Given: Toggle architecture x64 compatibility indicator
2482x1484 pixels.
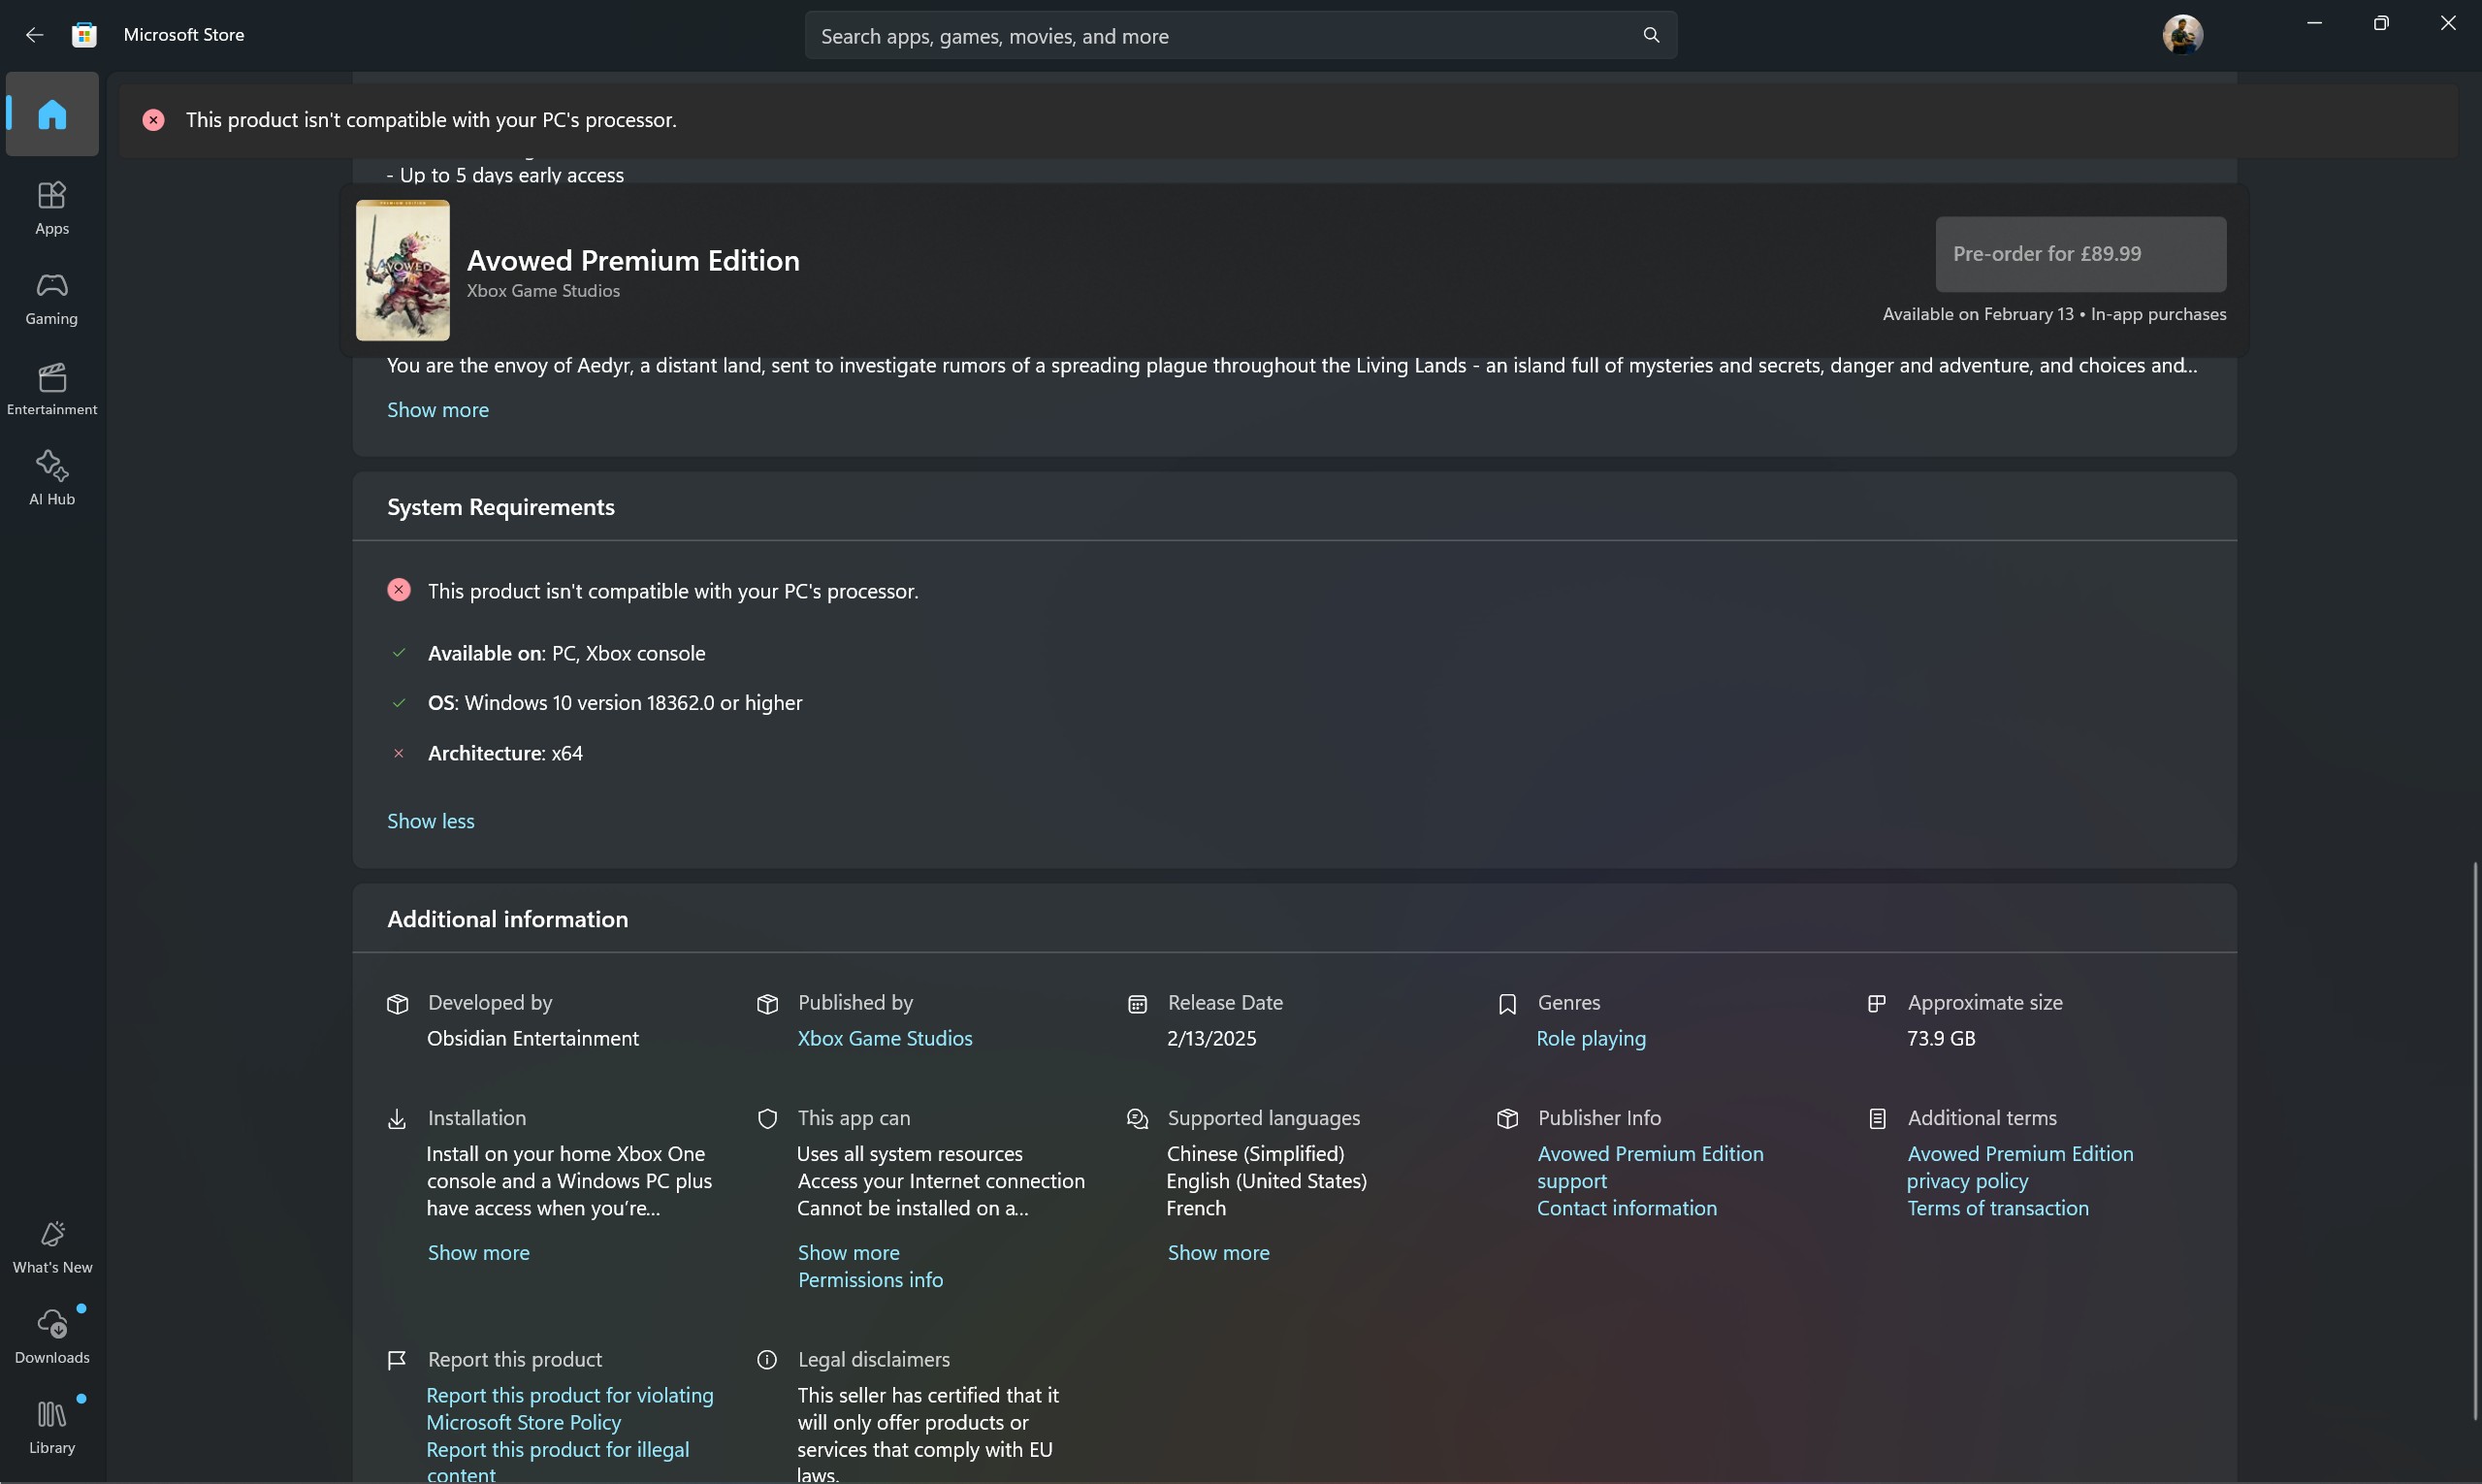Looking at the screenshot, I should click(x=398, y=753).
